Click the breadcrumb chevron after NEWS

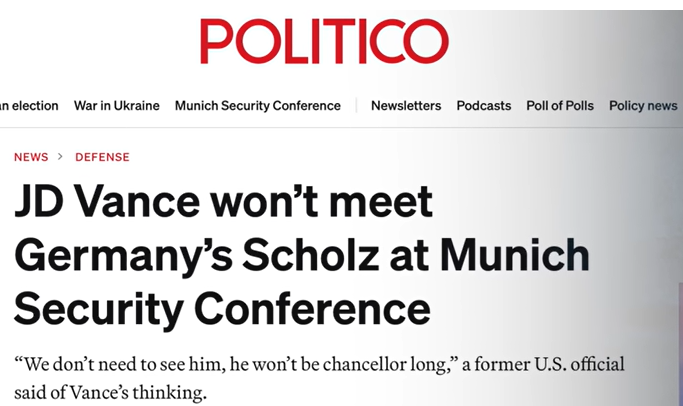point(60,157)
